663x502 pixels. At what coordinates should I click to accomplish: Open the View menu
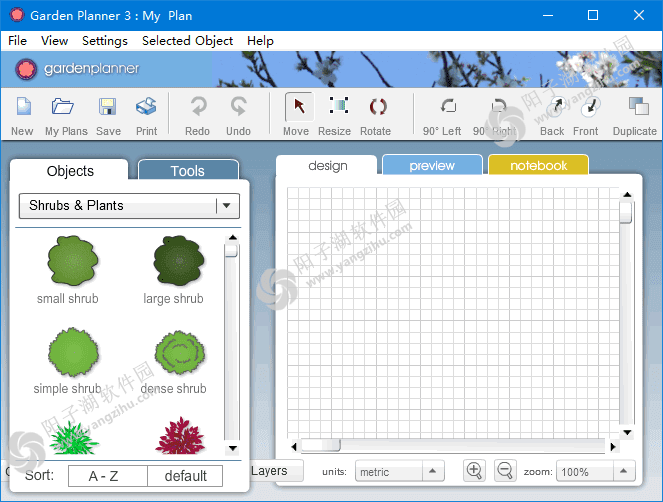pos(55,41)
